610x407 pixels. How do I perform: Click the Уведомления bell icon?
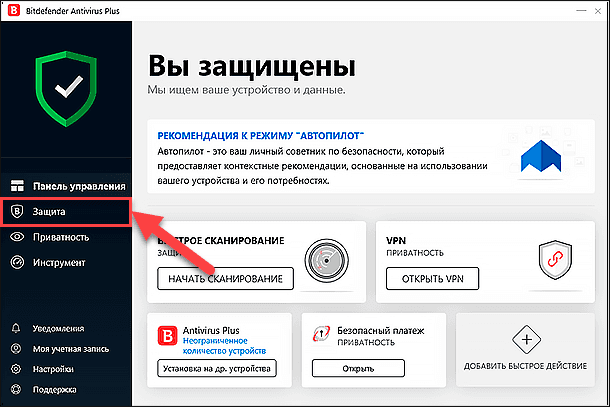(16, 328)
